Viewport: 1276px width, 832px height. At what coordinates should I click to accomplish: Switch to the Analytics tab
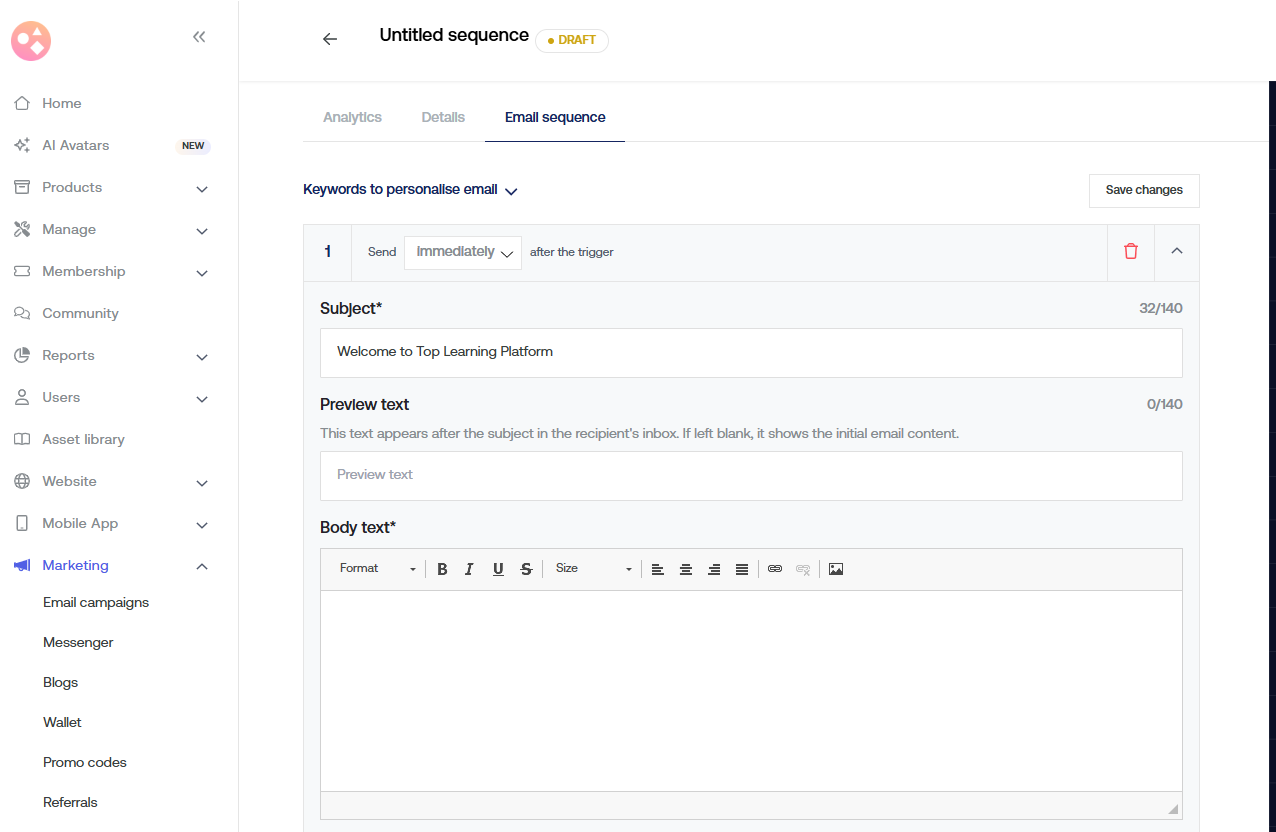[x=352, y=117]
